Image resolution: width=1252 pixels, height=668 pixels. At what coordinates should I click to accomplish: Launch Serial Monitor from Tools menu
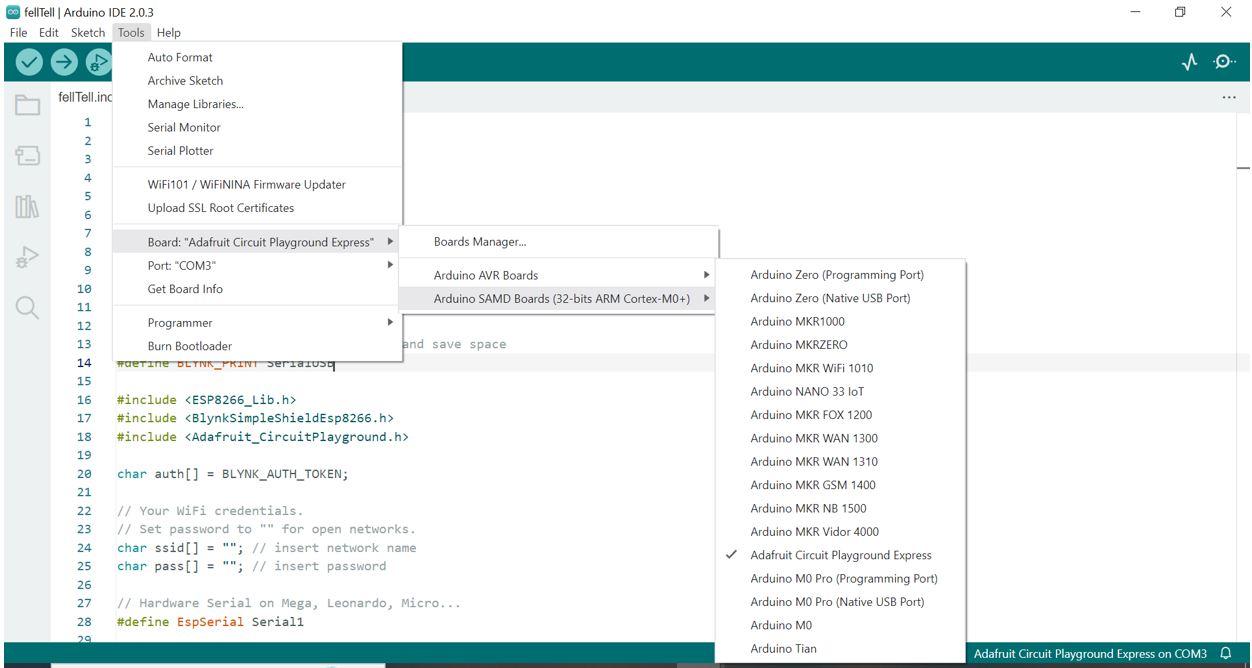click(257, 127)
